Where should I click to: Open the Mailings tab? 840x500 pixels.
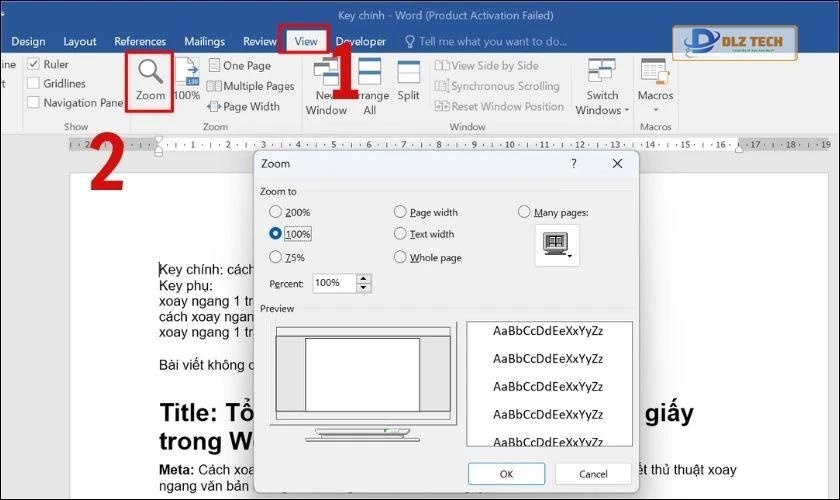click(x=205, y=41)
